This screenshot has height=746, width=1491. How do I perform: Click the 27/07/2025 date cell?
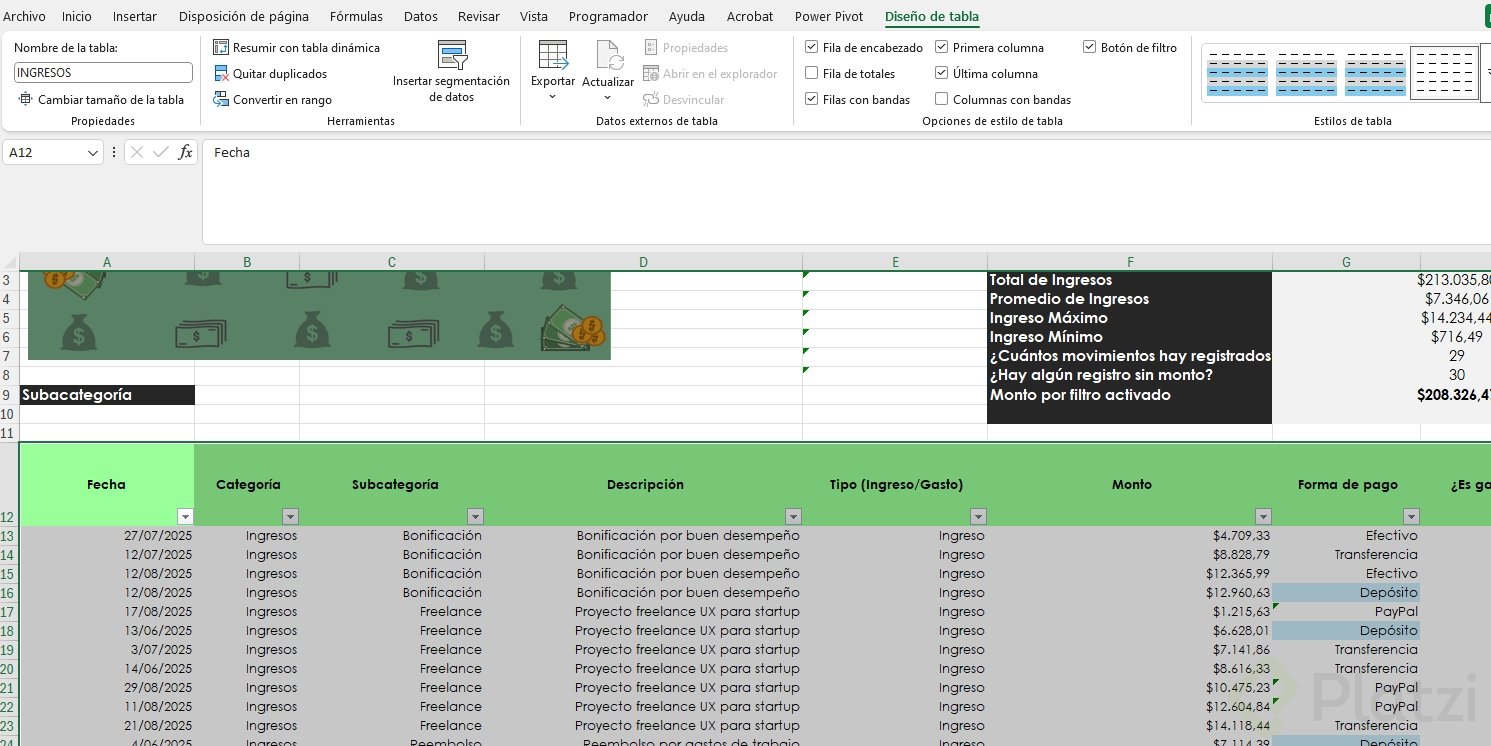click(x=107, y=535)
